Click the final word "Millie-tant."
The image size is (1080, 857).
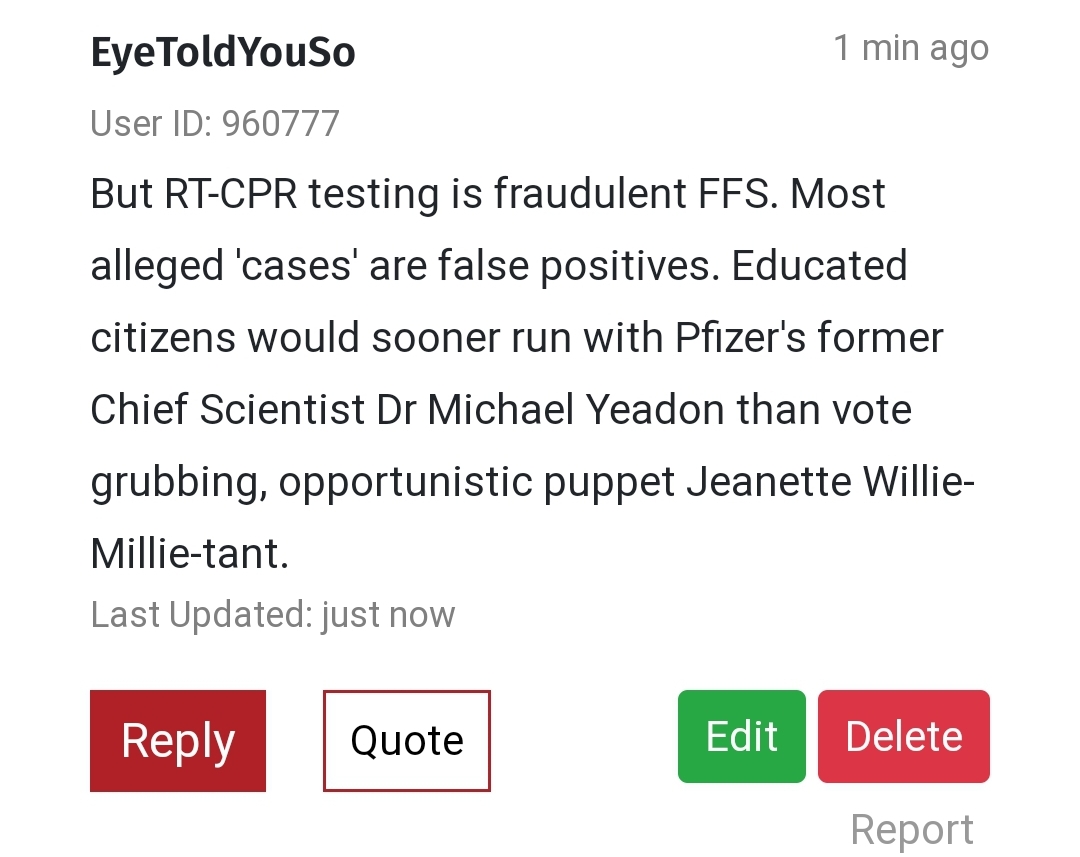coord(190,553)
